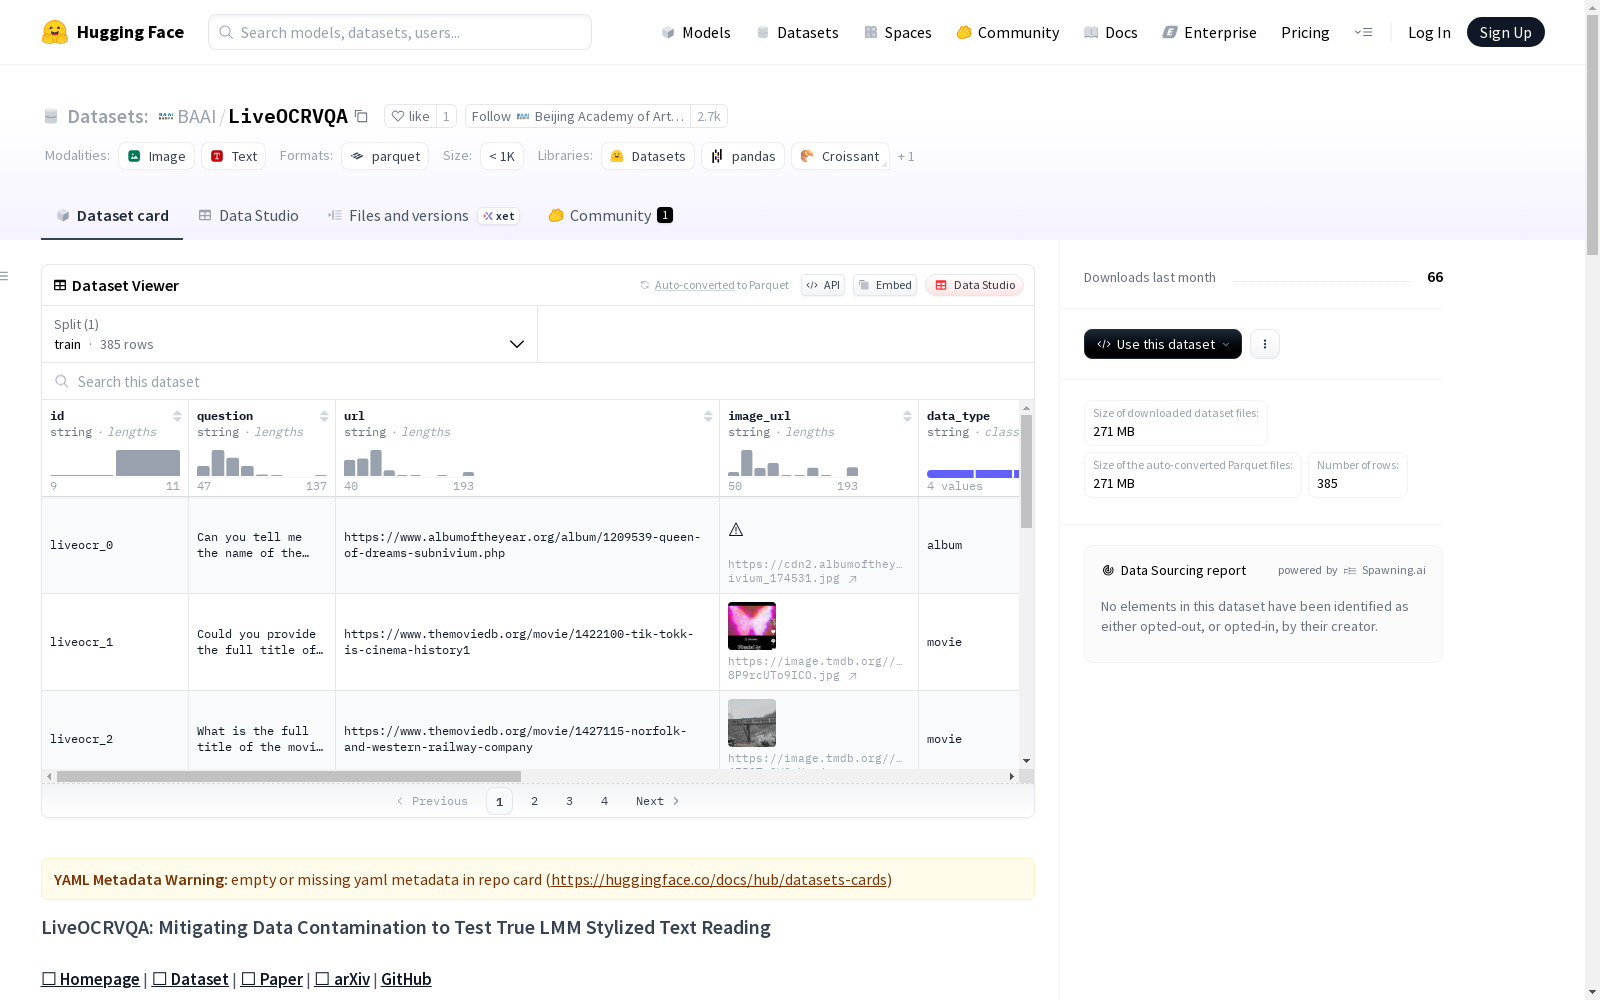The width and height of the screenshot is (1600, 1000).
Task: Go to Models in top navigation
Action: (x=696, y=32)
